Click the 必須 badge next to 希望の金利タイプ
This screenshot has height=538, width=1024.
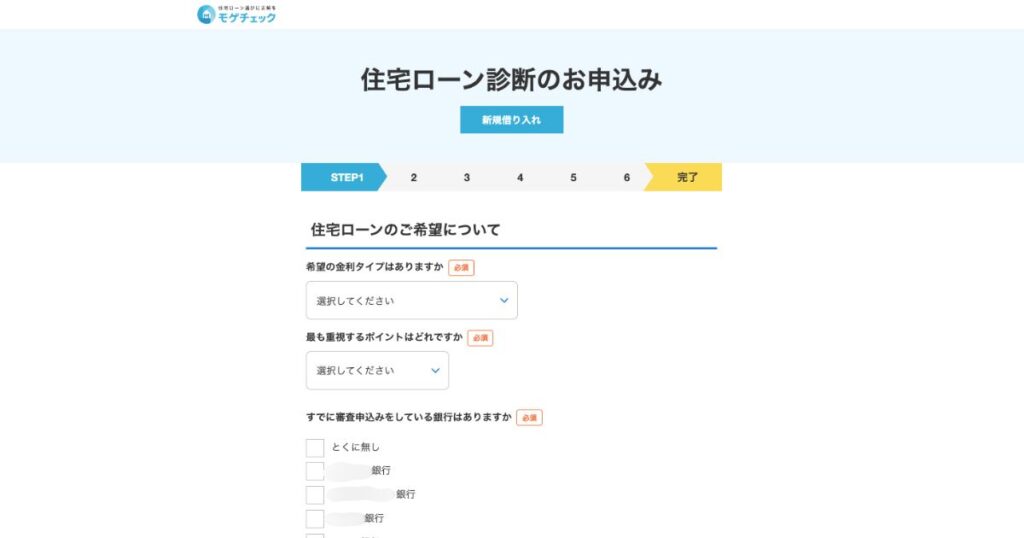[x=461, y=268]
